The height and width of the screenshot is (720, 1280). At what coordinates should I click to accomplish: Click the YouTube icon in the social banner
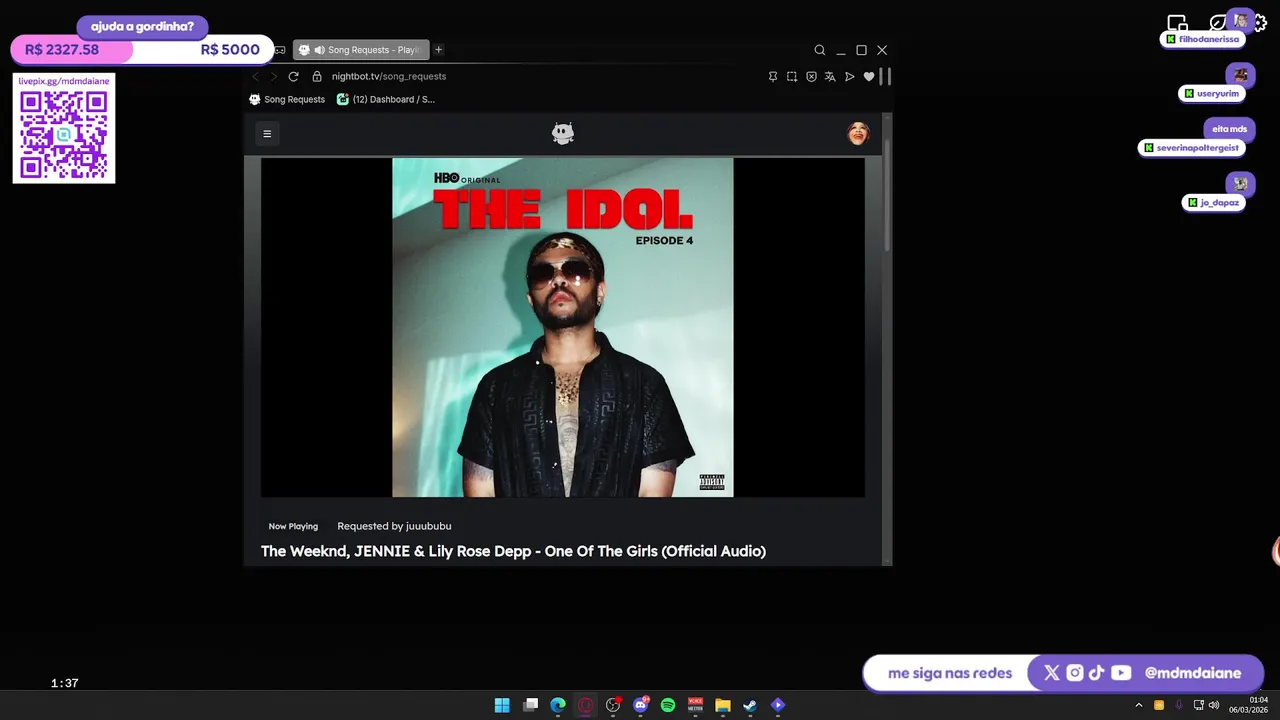1121,673
